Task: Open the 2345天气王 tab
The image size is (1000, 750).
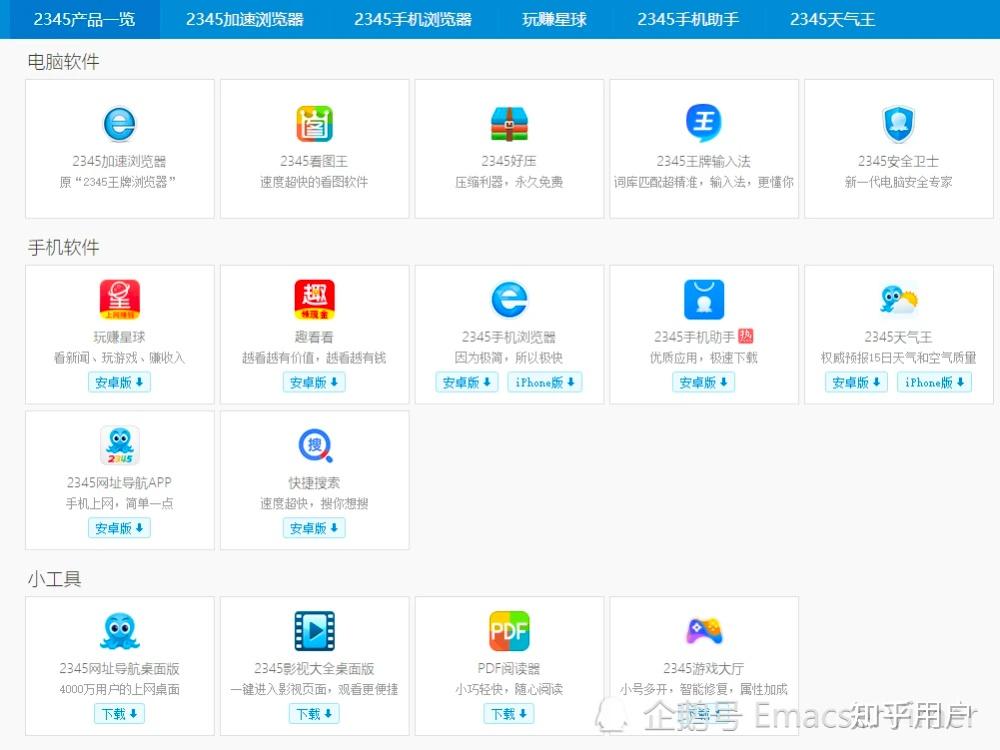Action: click(x=832, y=19)
